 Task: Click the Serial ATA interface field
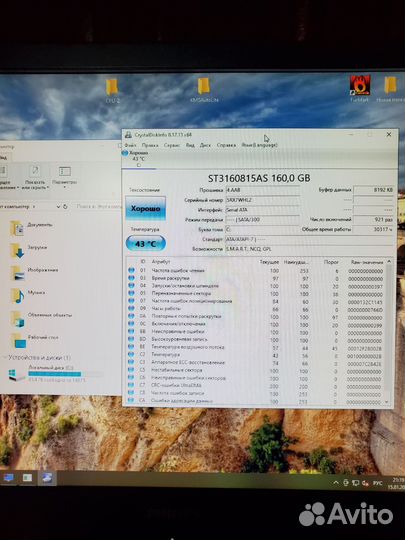(x=262, y=210)
